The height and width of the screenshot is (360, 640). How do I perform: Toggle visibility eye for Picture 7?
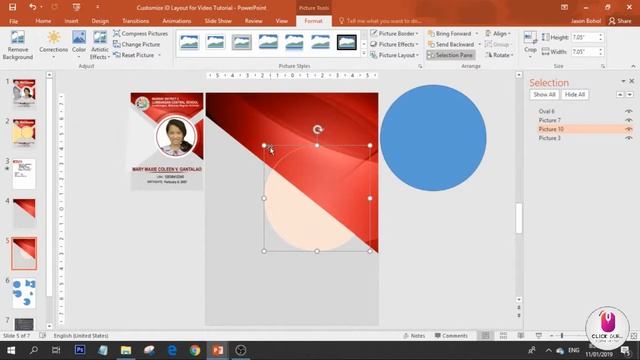pyautogui.click(x=629, y=120)
